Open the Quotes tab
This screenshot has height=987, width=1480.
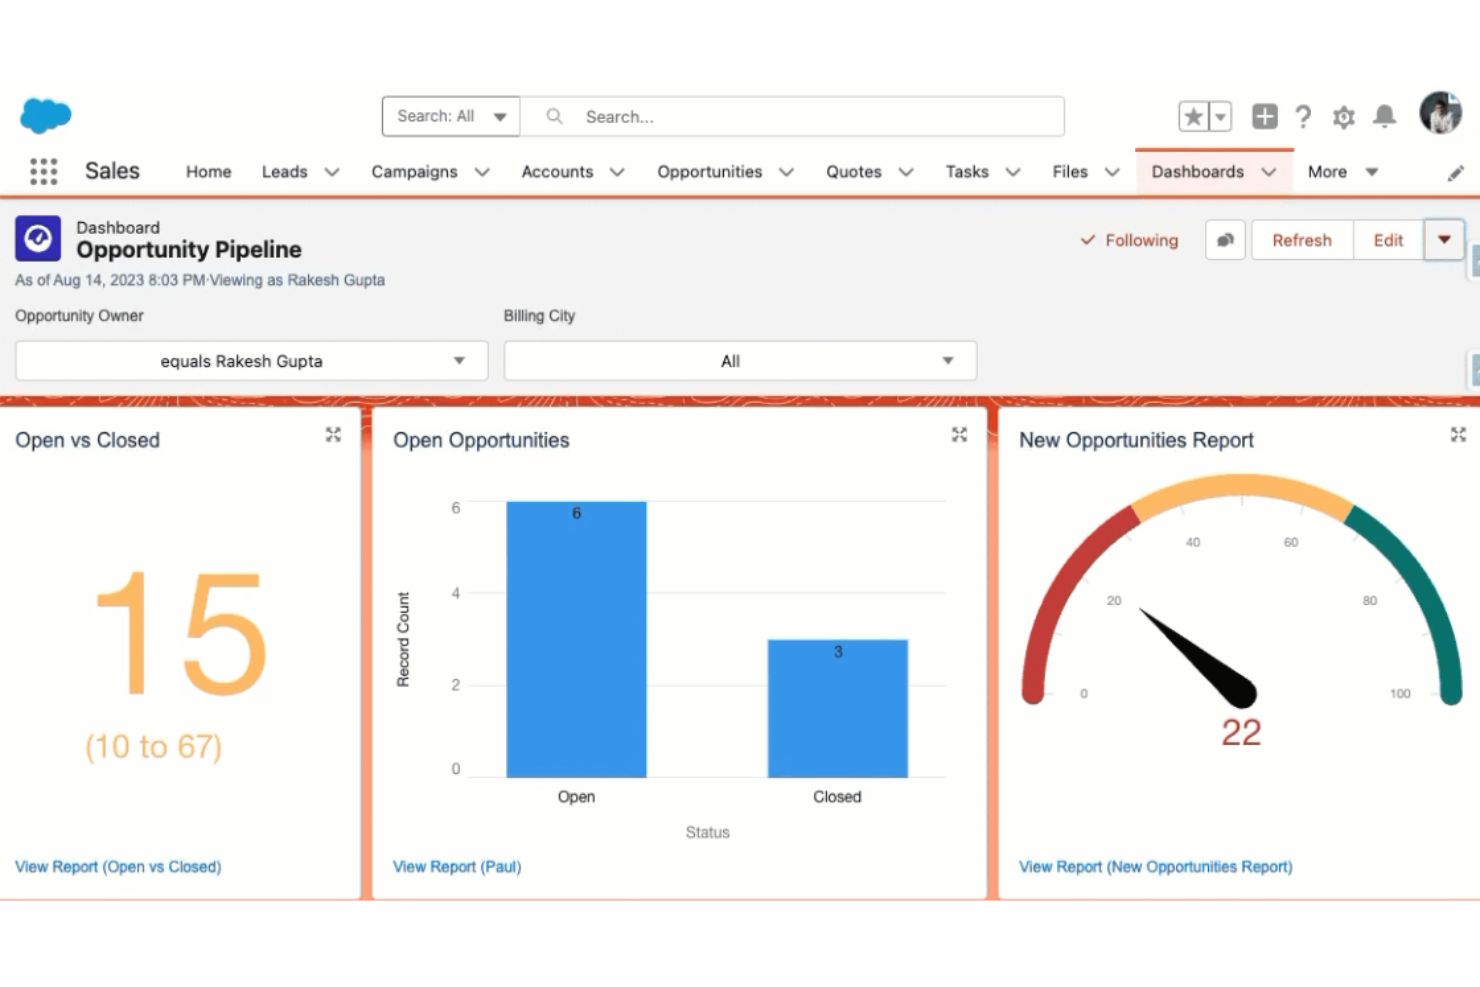pos(853,172)
